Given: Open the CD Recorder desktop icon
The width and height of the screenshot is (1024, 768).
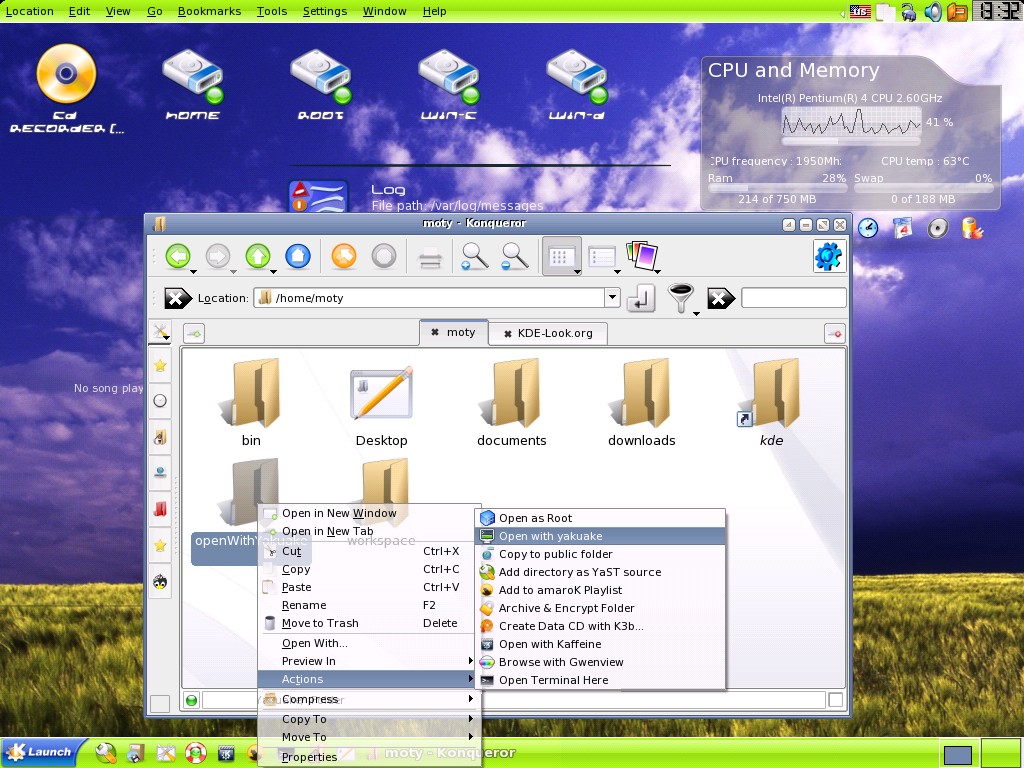Looking at the screenshot, I should 66,88.
